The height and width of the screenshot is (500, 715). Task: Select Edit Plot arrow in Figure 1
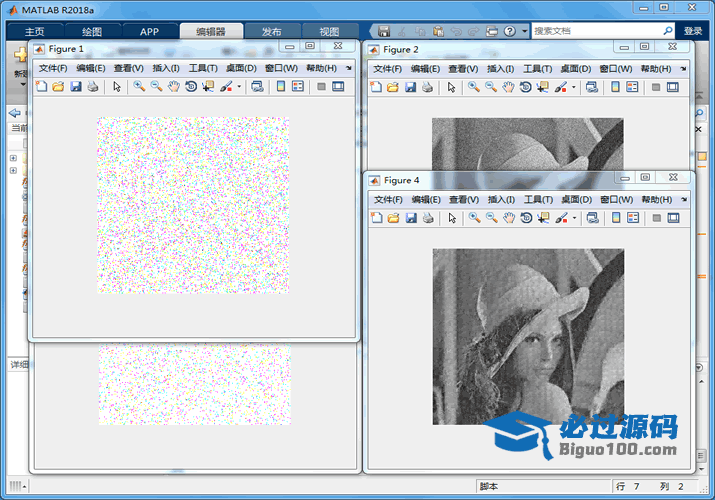pos(117,87)
